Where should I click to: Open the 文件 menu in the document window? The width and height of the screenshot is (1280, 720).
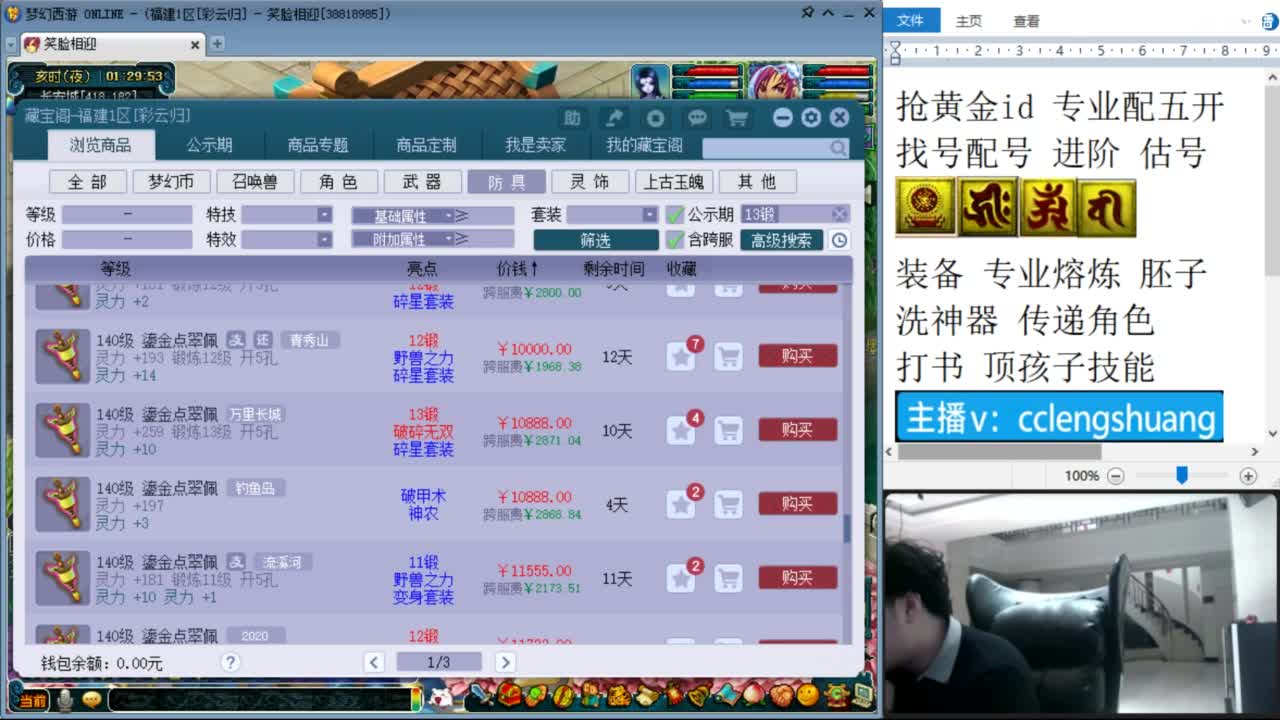click(911, 21)
